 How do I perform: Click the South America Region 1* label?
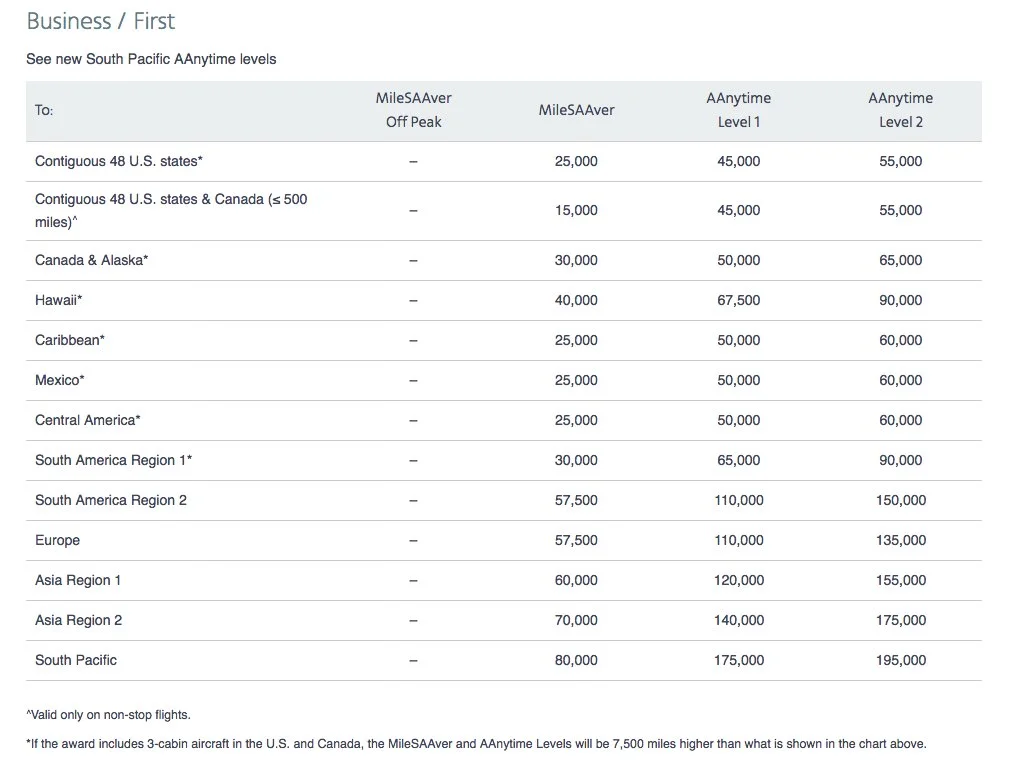[113, 460]
